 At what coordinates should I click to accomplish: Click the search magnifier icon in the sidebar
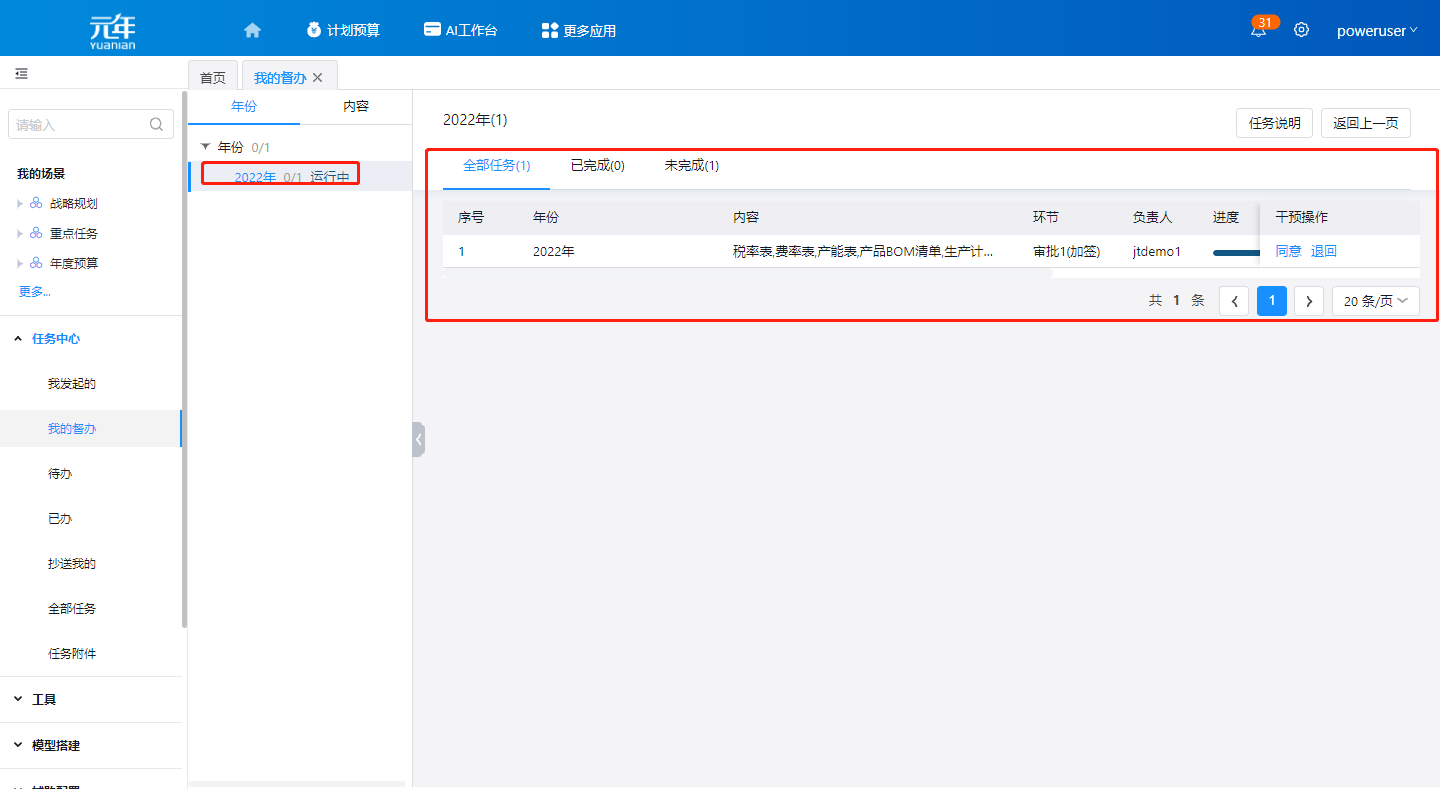156,125
